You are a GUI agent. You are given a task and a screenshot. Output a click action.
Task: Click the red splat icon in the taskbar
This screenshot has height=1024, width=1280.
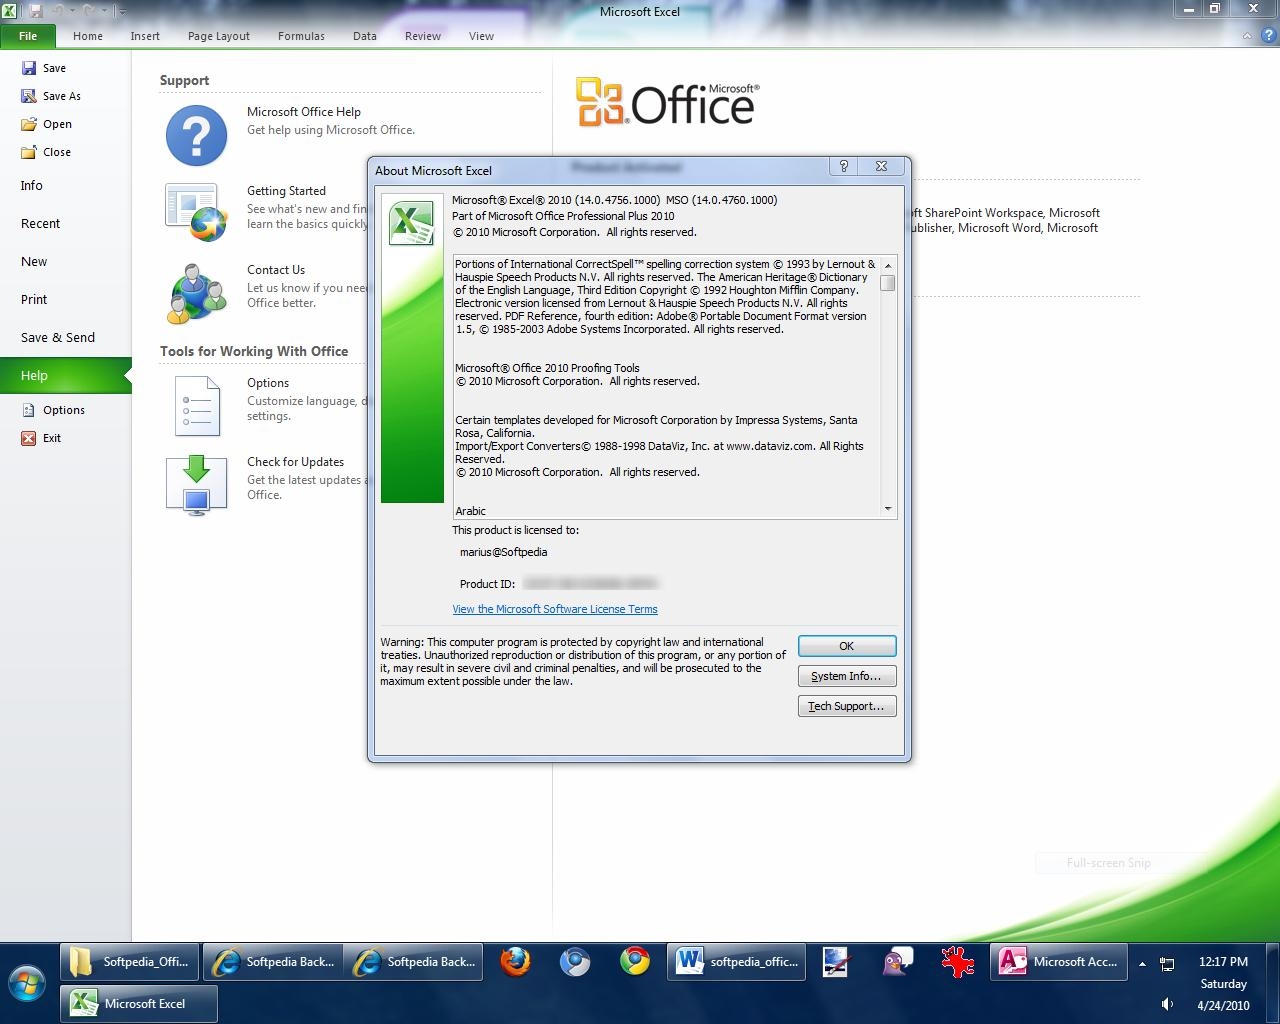[957, 962]
